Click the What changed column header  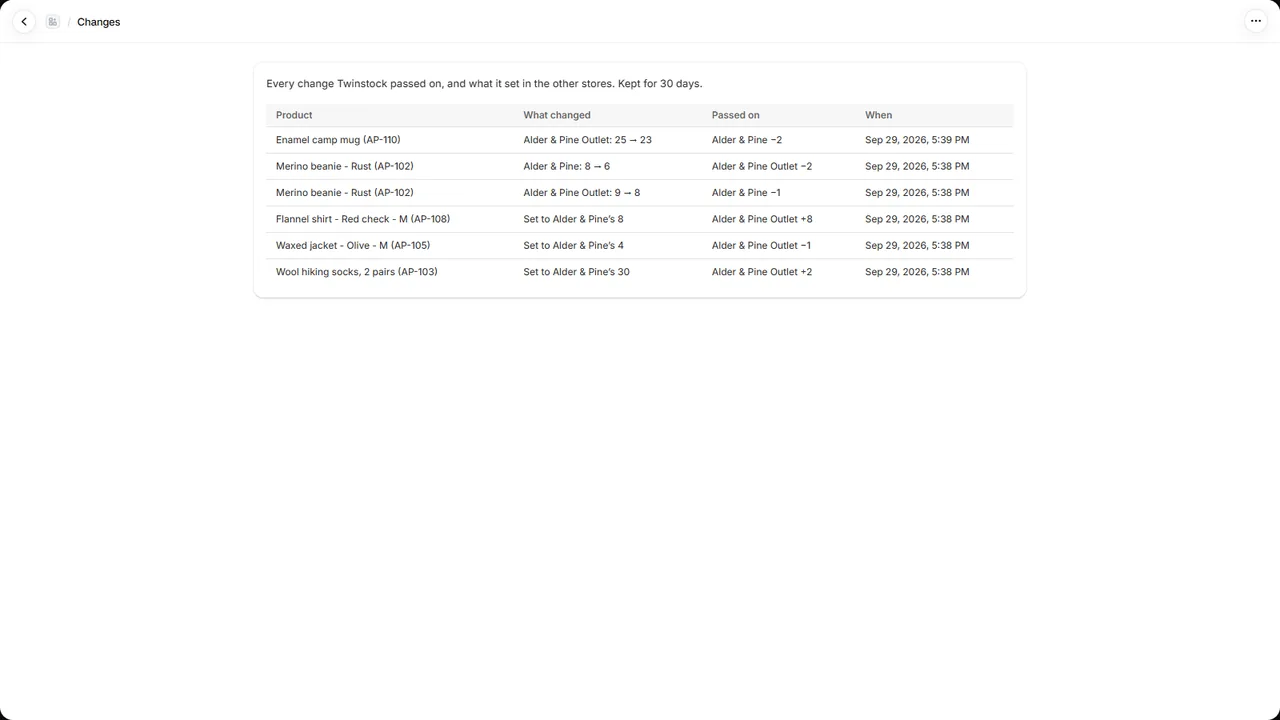[557, 115]
